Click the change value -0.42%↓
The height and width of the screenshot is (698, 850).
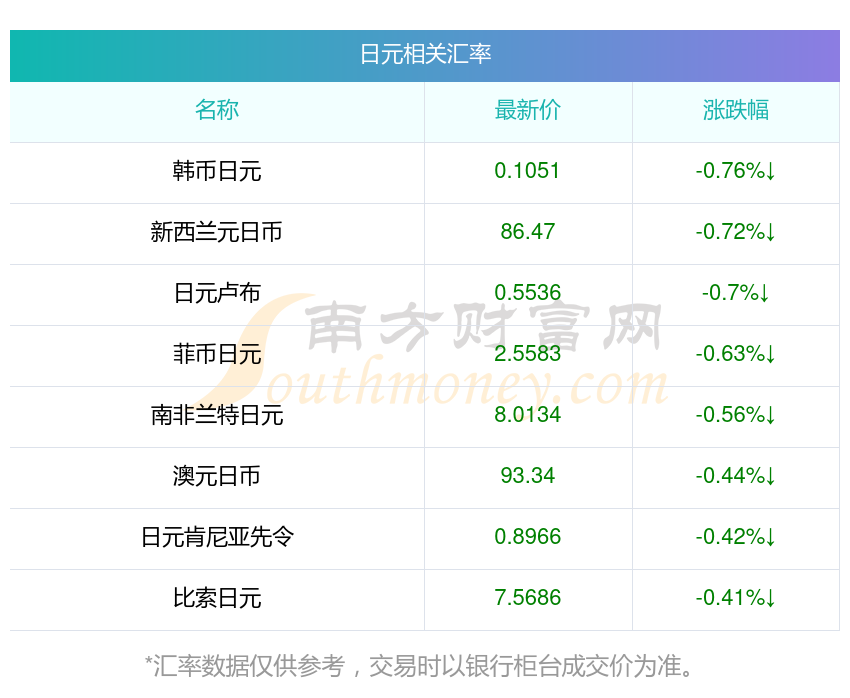coord(736,537)
